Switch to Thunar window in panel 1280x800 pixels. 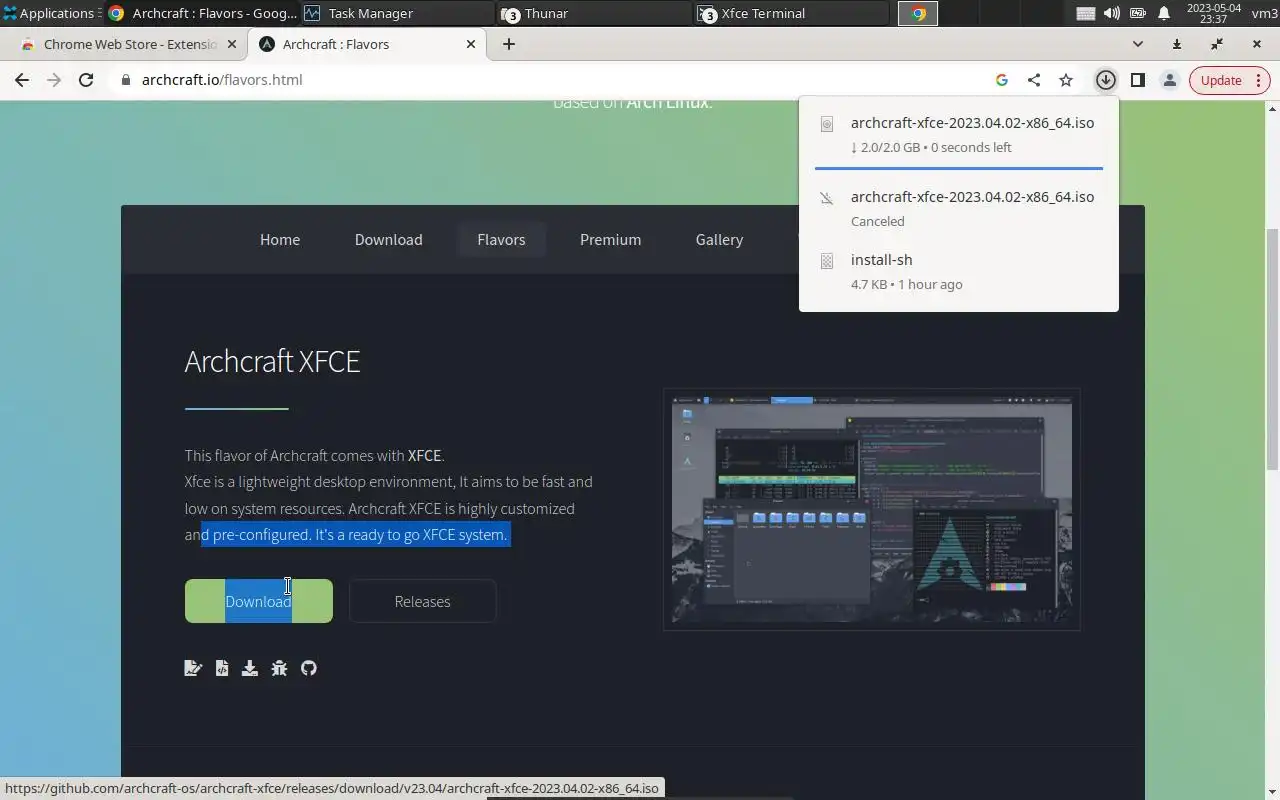(595, 13)
